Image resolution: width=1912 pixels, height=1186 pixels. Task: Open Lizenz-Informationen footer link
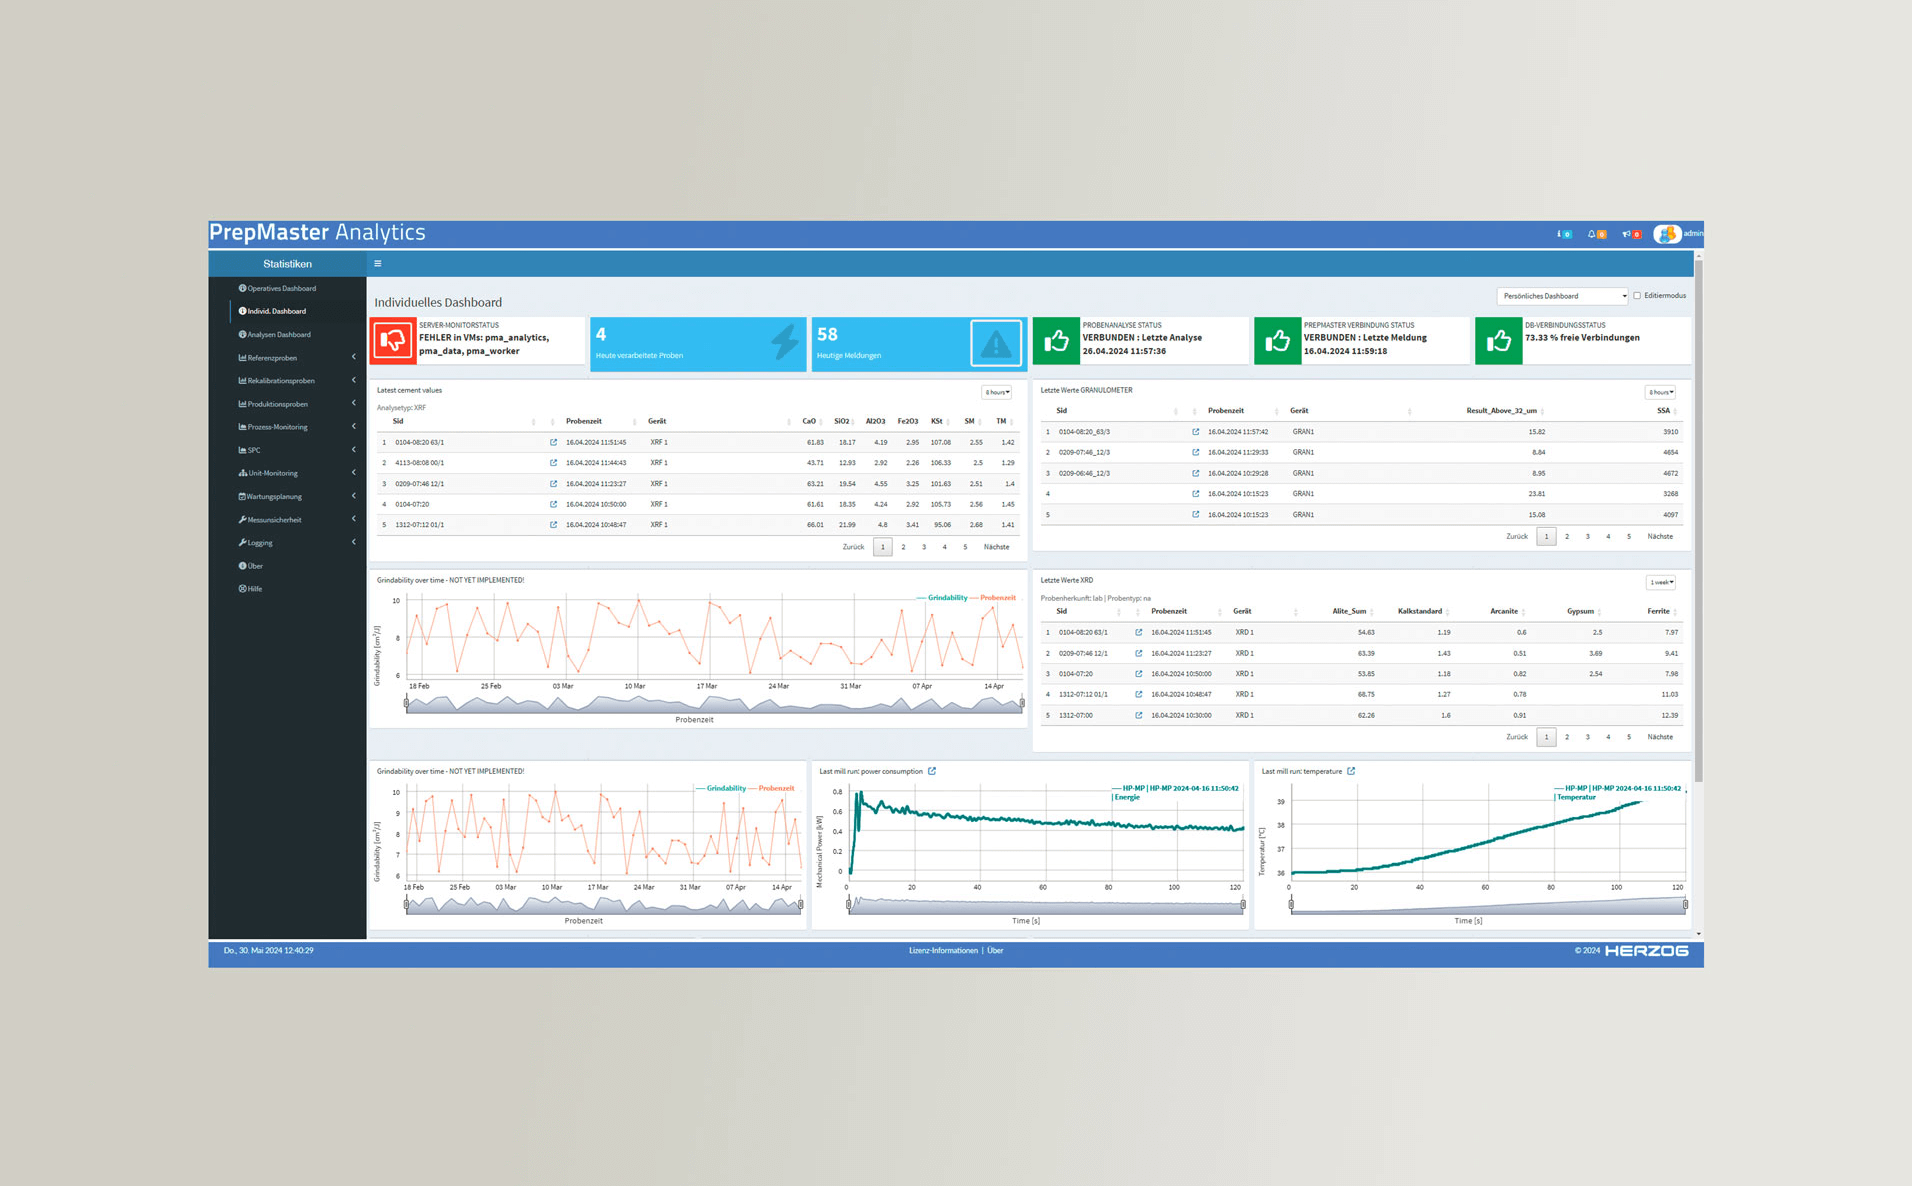coord(943,951)
